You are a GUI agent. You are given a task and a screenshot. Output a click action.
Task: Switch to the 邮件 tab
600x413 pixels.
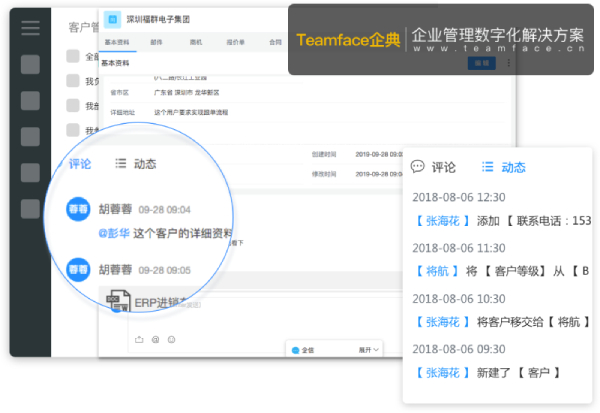coord(156,42)
